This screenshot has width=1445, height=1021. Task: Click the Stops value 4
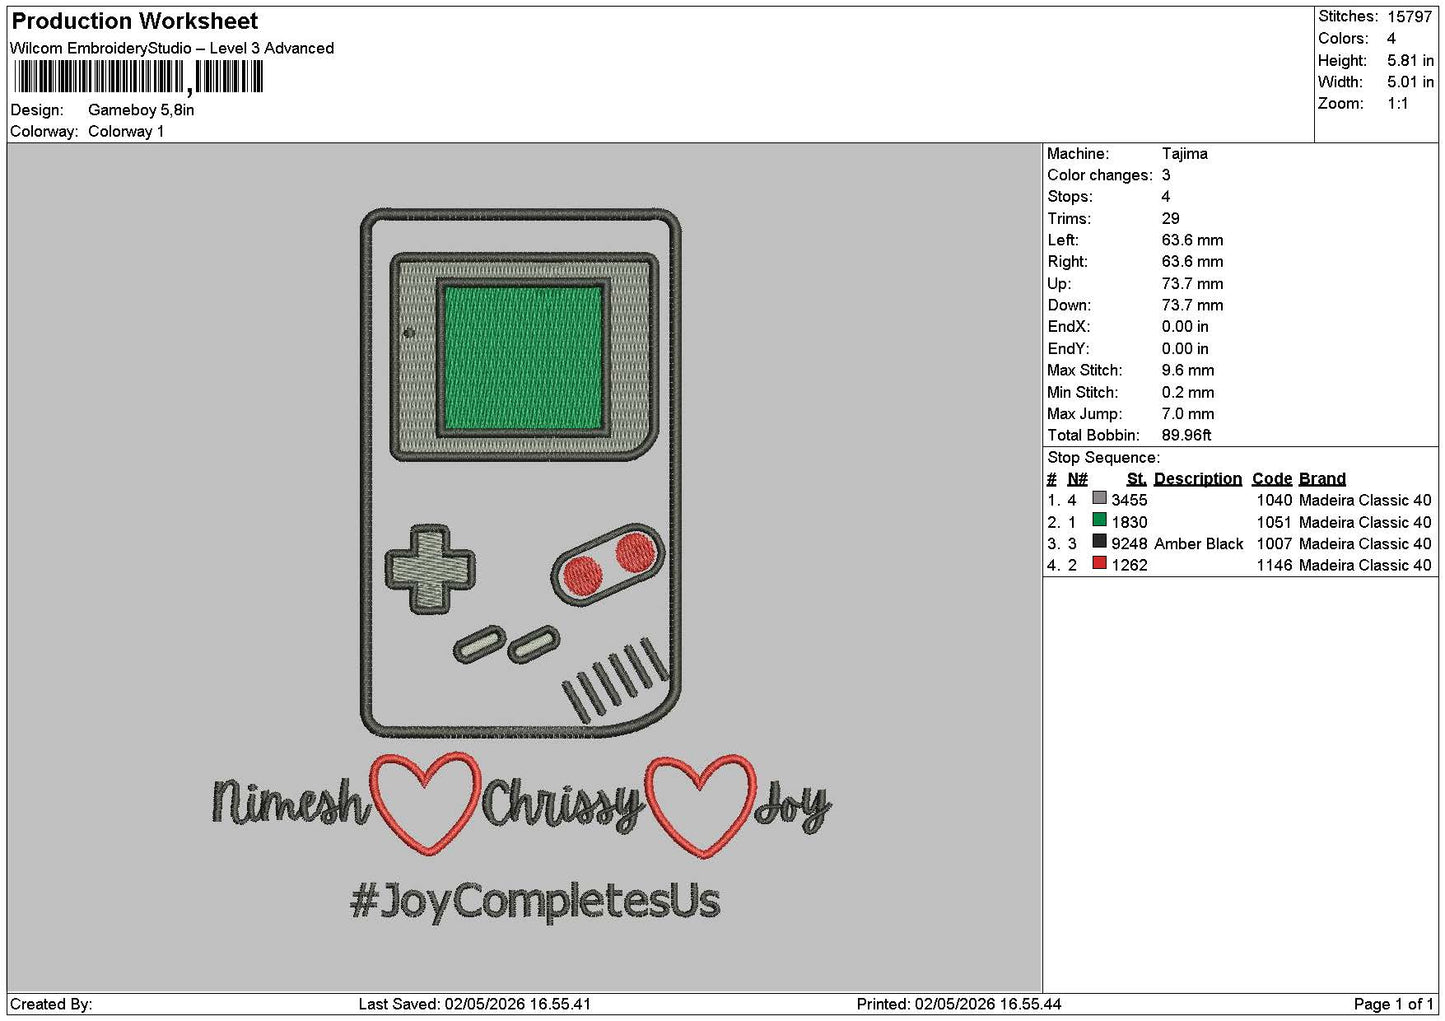(x=1166, y=197)
